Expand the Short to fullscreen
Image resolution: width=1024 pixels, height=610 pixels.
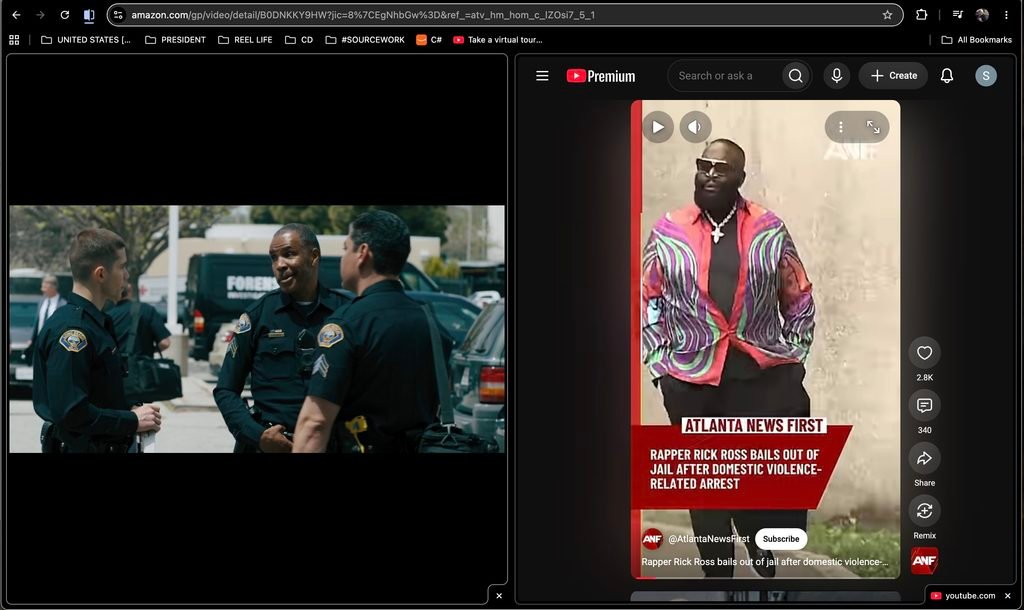873,127
